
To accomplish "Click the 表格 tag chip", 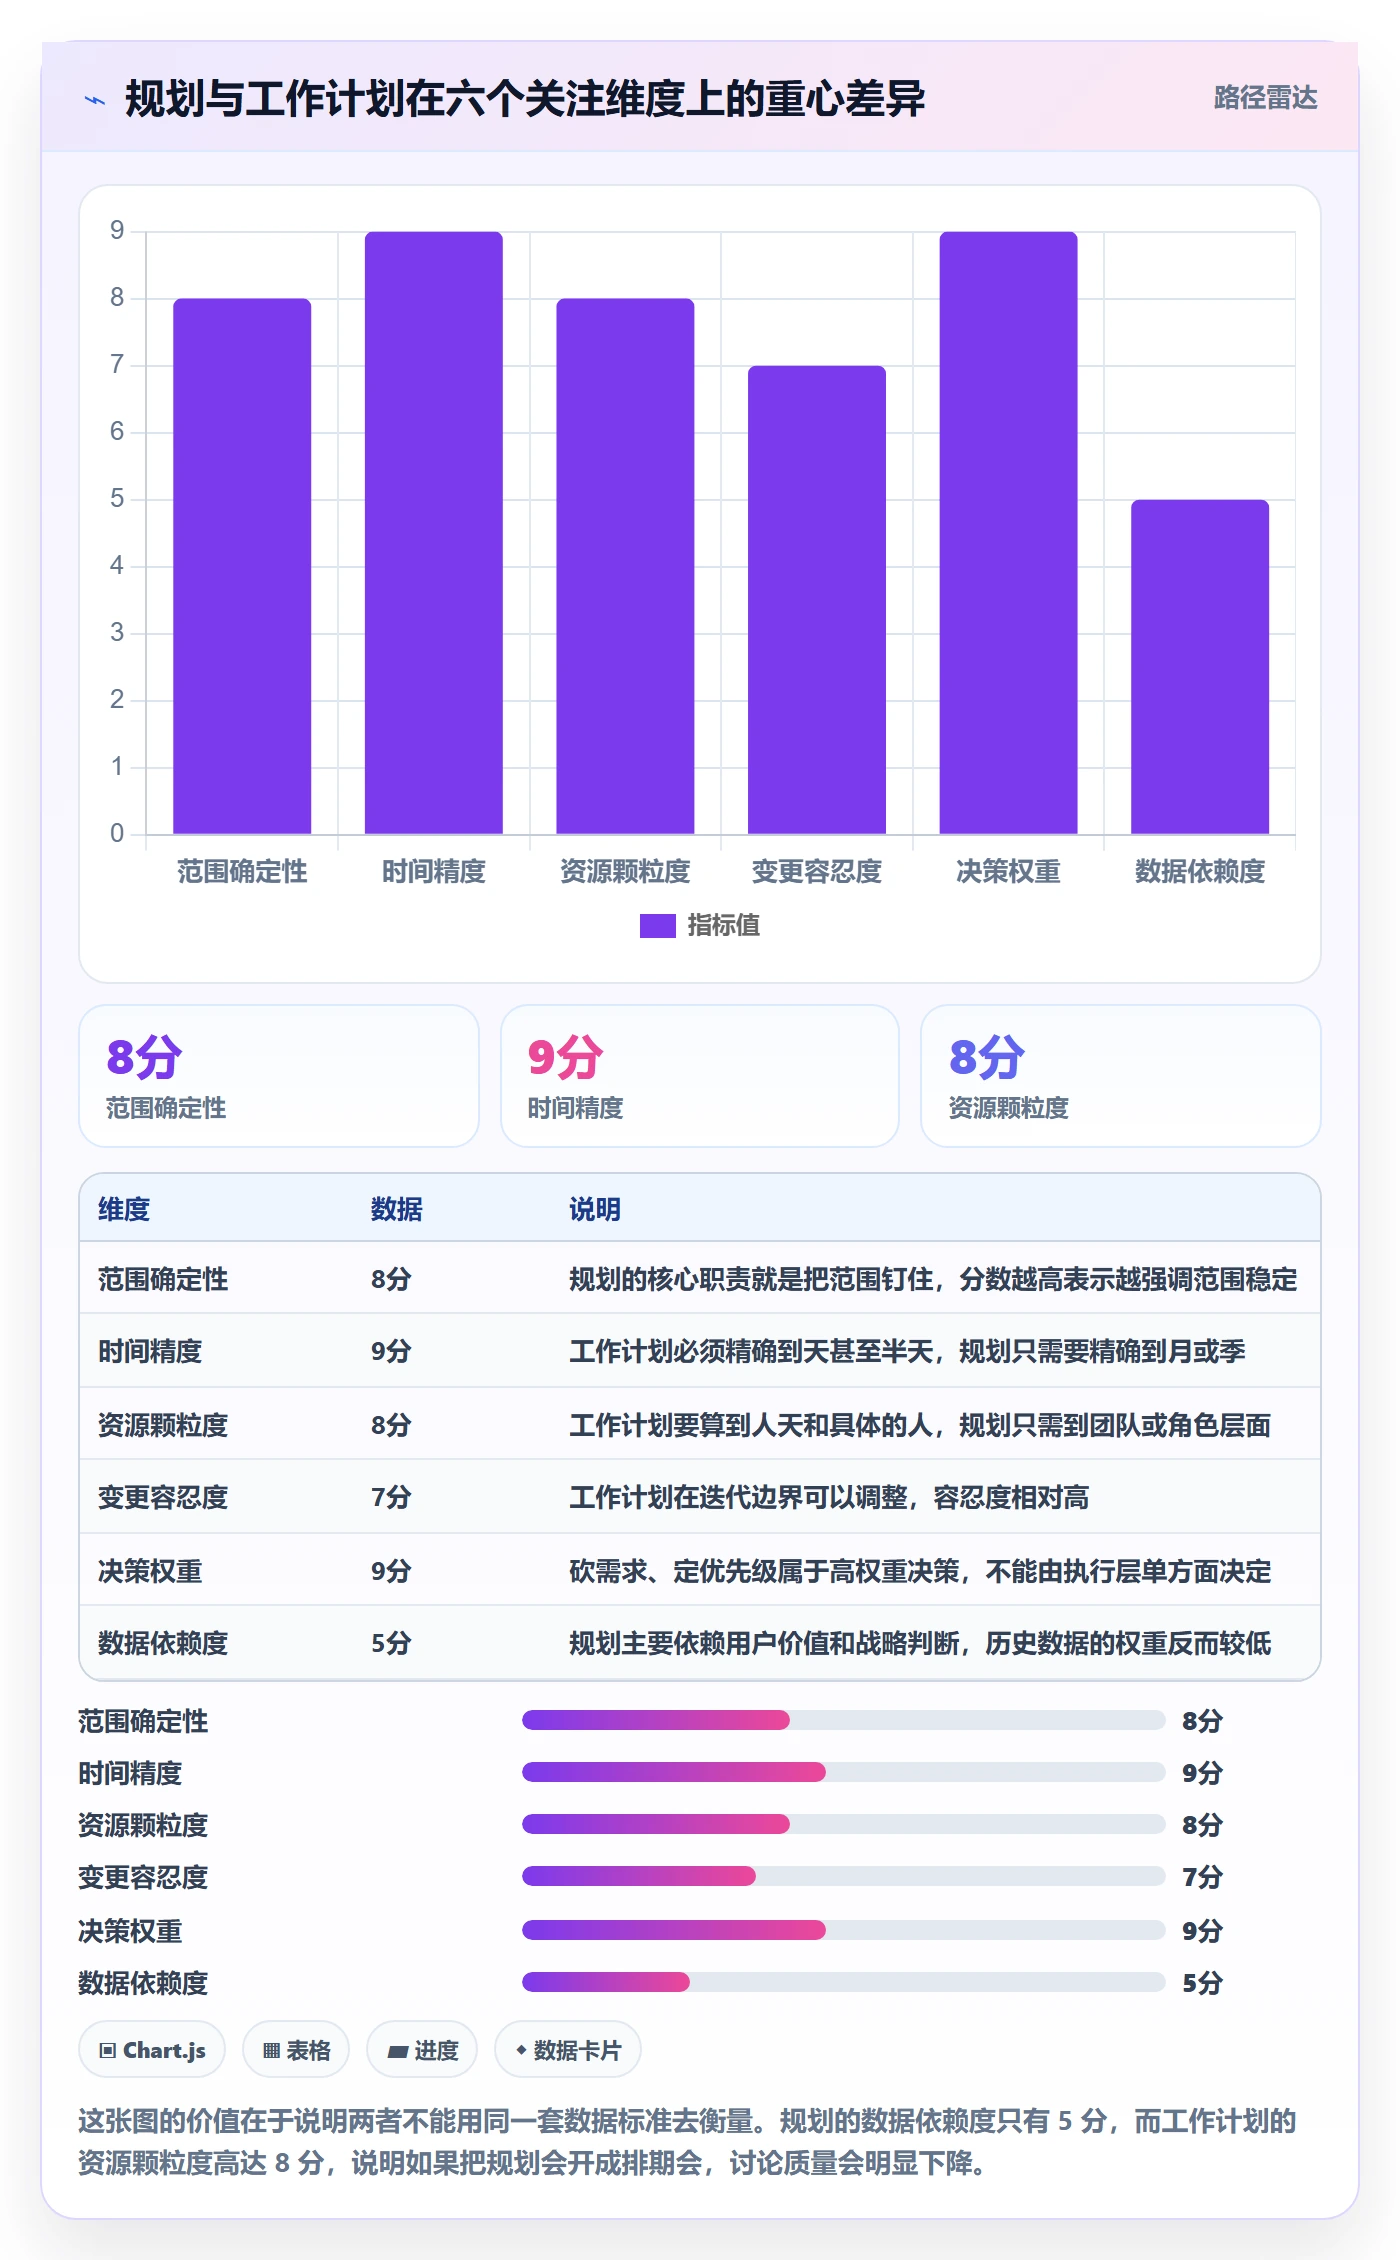I will tap(296, 2049).
